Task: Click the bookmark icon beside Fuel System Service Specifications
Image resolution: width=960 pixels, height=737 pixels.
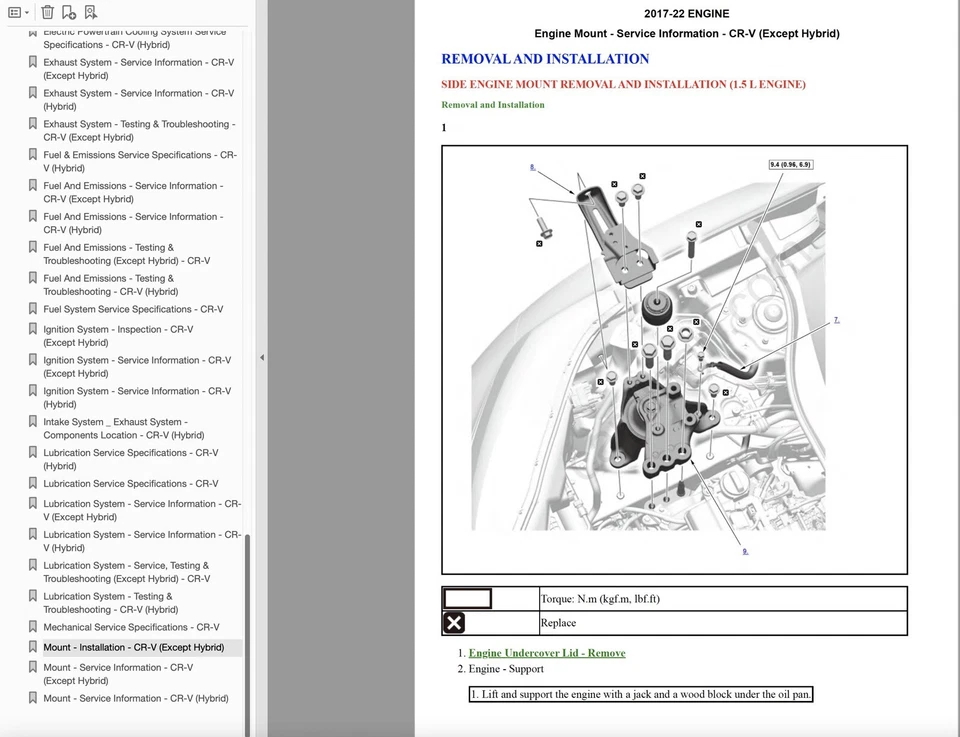Action: [x=33, y=309]
